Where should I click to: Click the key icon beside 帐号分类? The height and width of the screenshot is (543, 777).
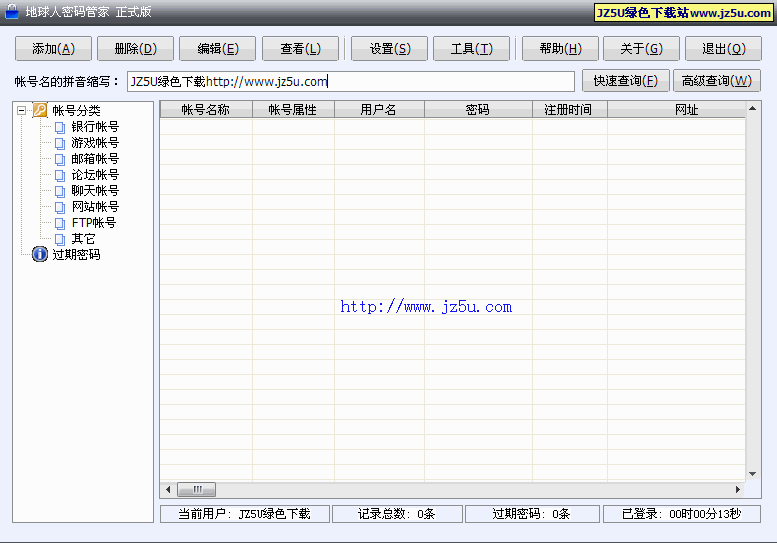[40, 110]
